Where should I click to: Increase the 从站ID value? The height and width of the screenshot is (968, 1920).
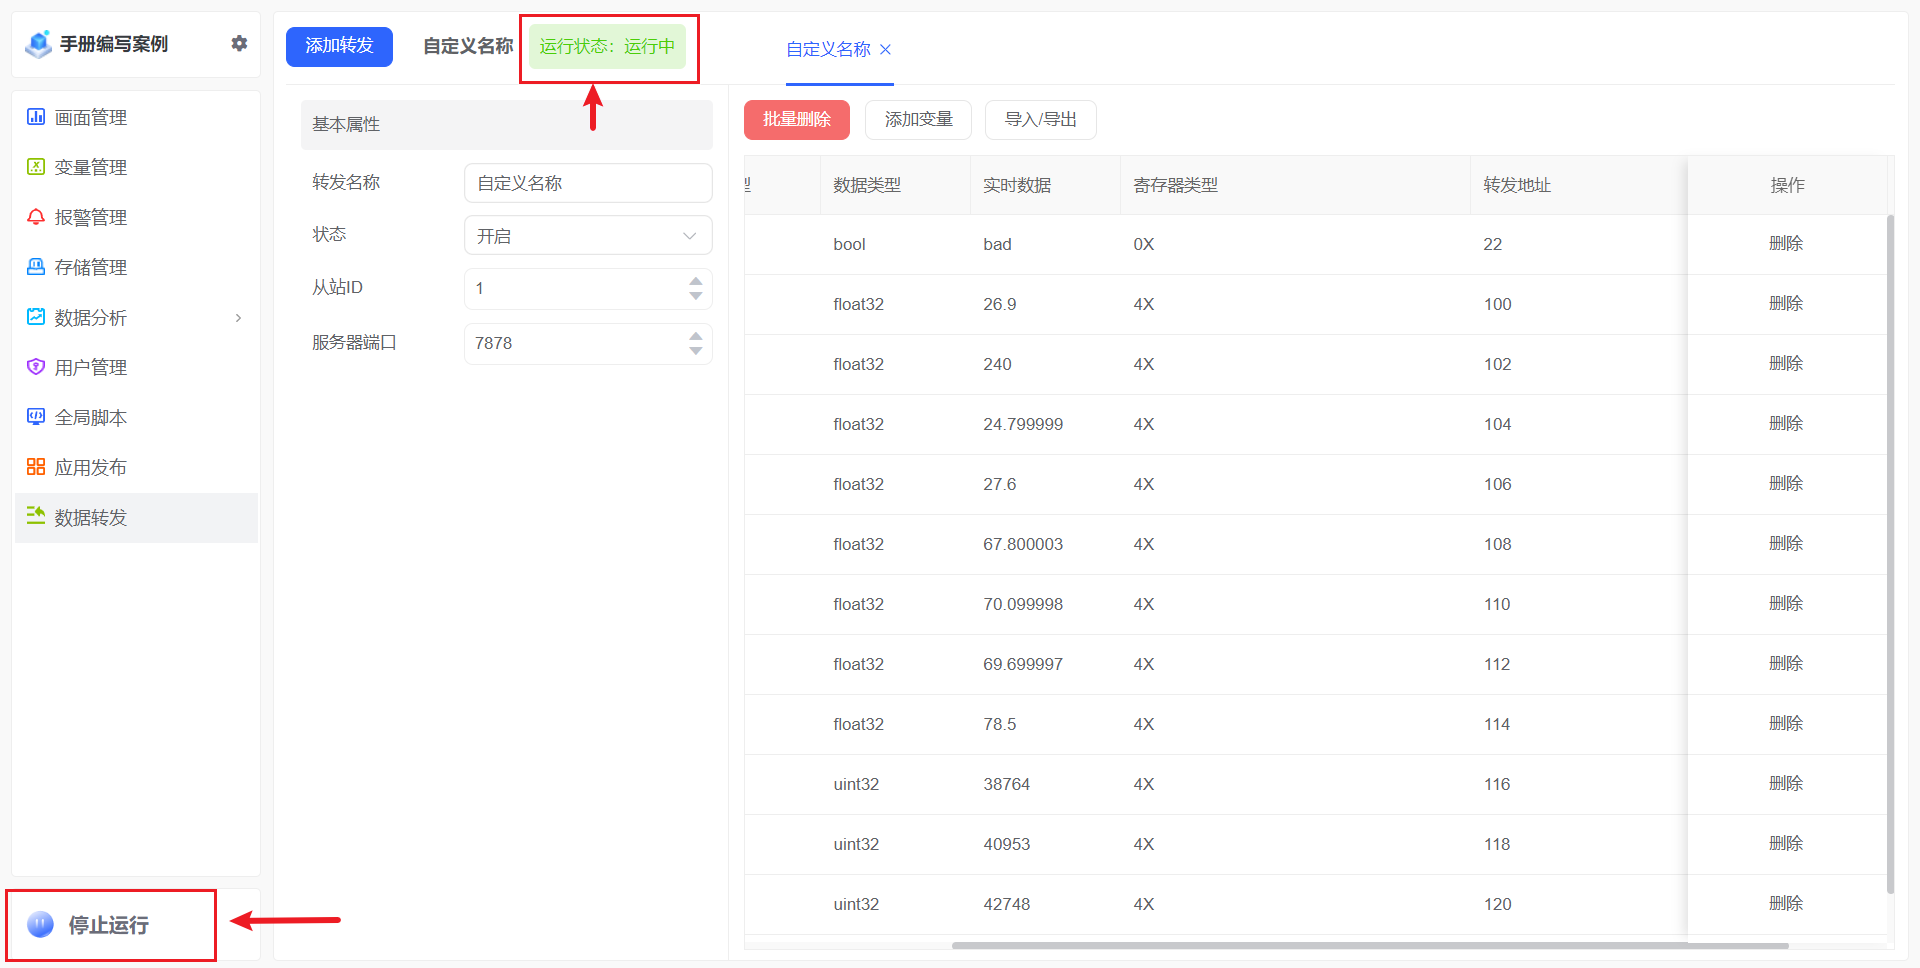point(696,282)
